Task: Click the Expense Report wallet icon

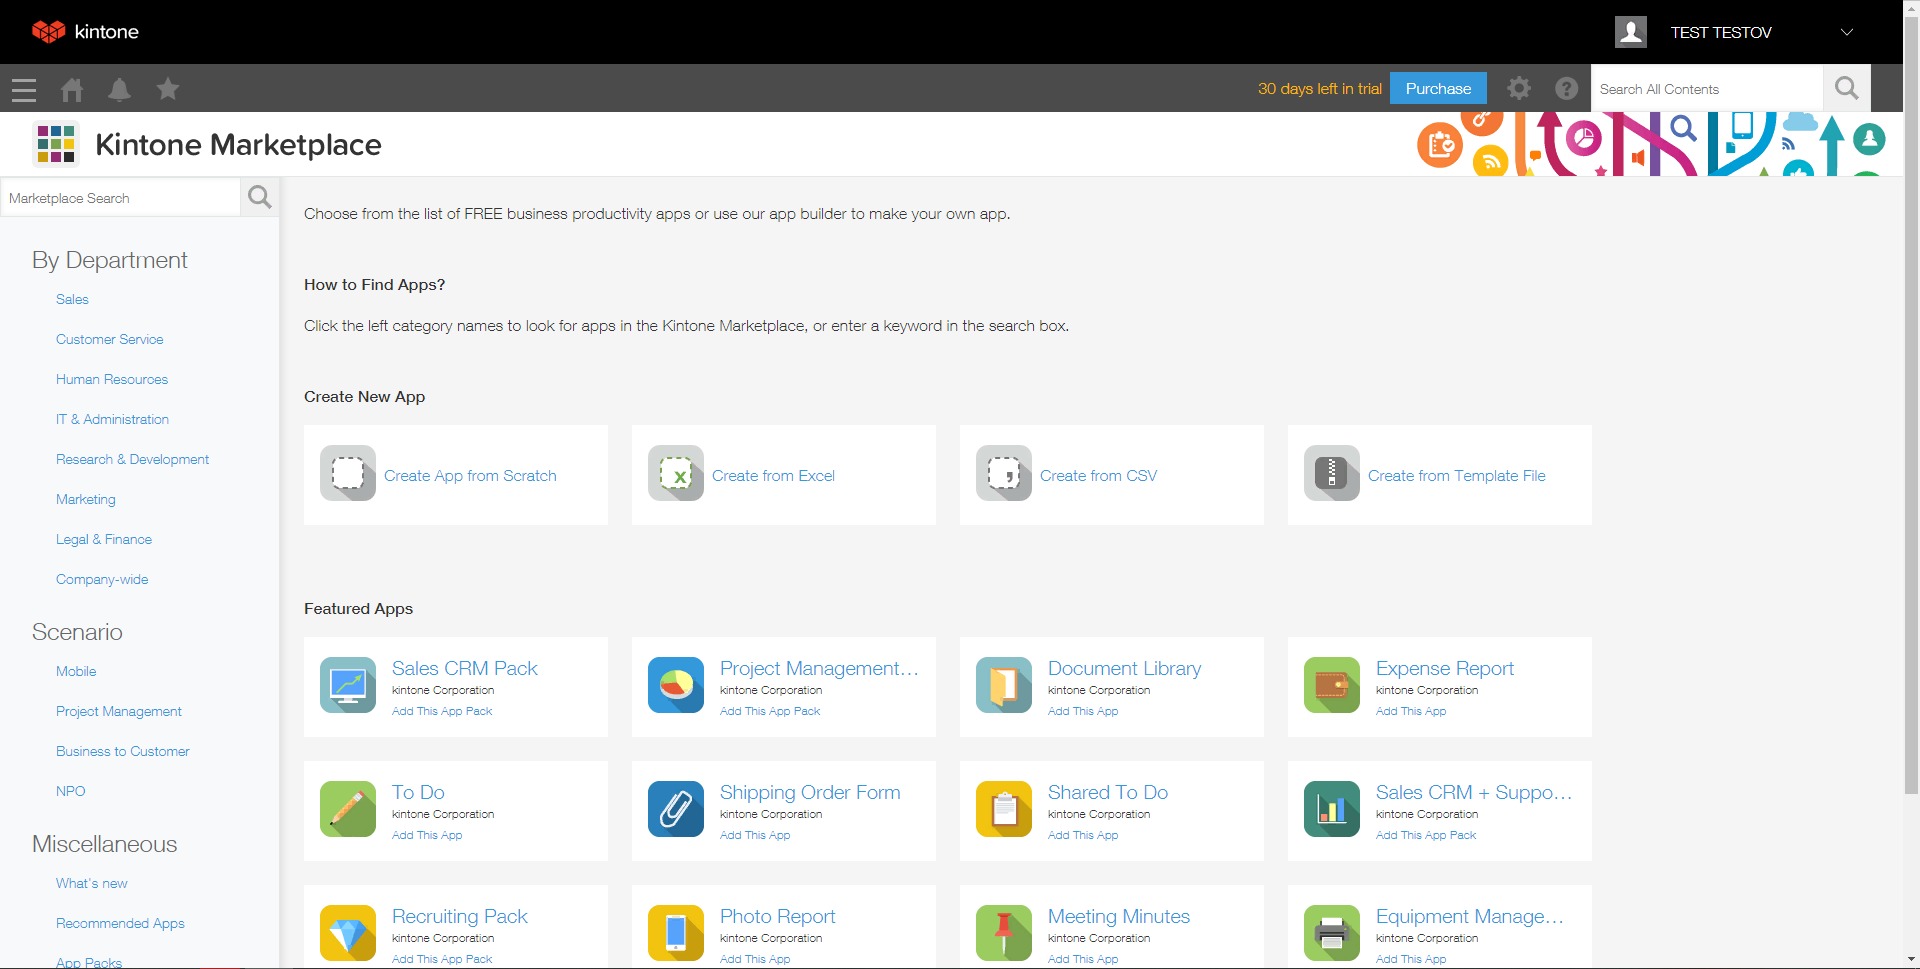Action: (1332, 685)
